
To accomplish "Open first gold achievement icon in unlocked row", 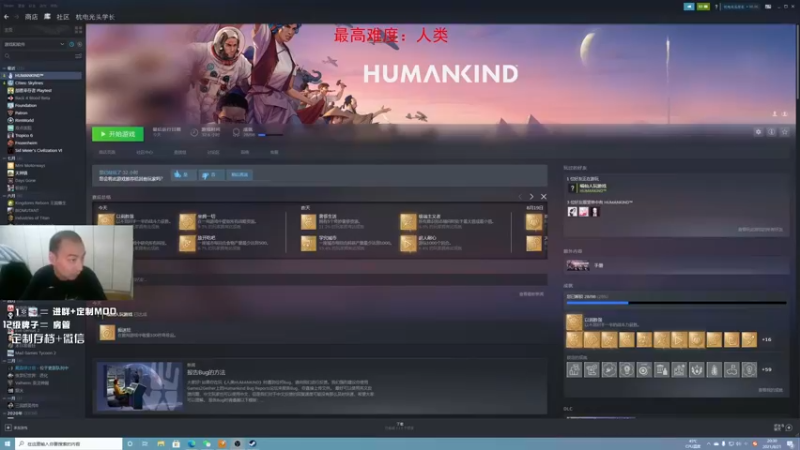I will point(574,340).
